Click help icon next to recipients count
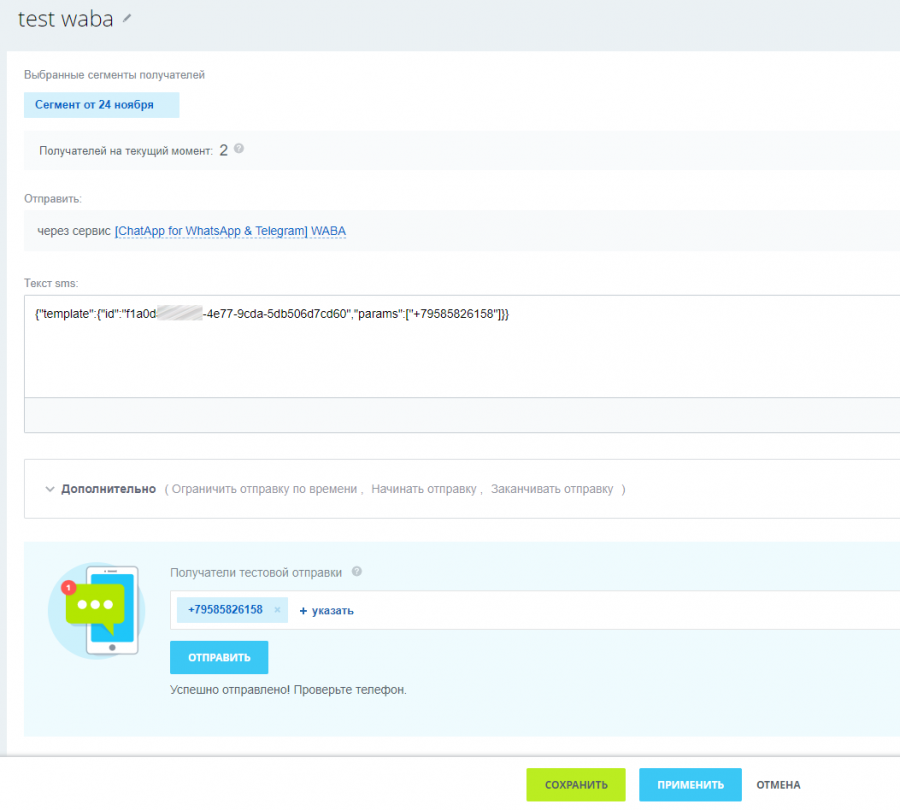Viewport: 900px width, 810px height. tap(239, 149)
